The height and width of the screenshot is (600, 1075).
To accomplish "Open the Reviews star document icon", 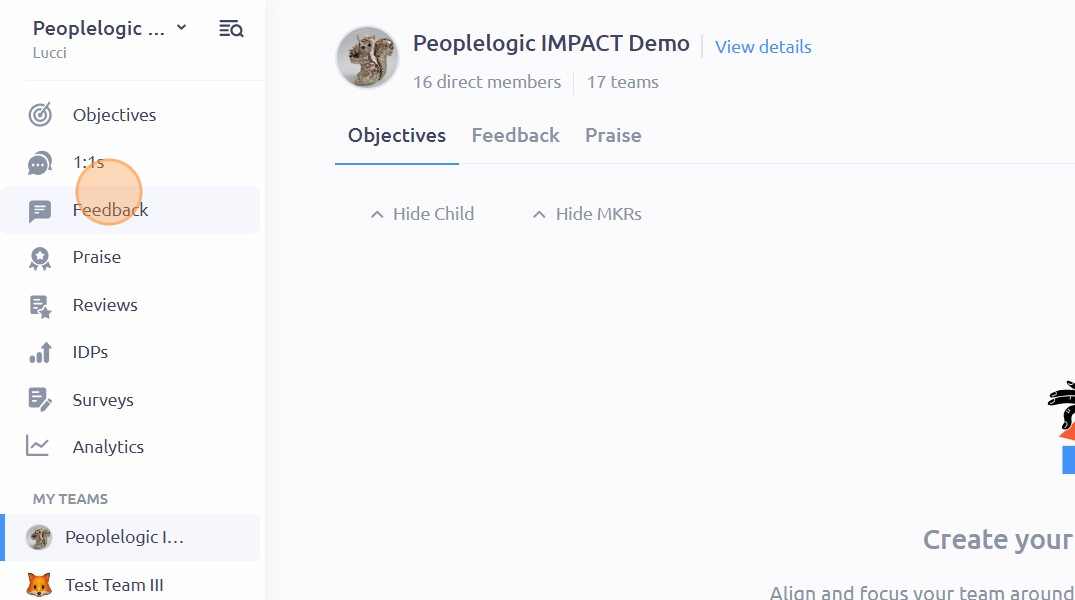I will (40, 306).
